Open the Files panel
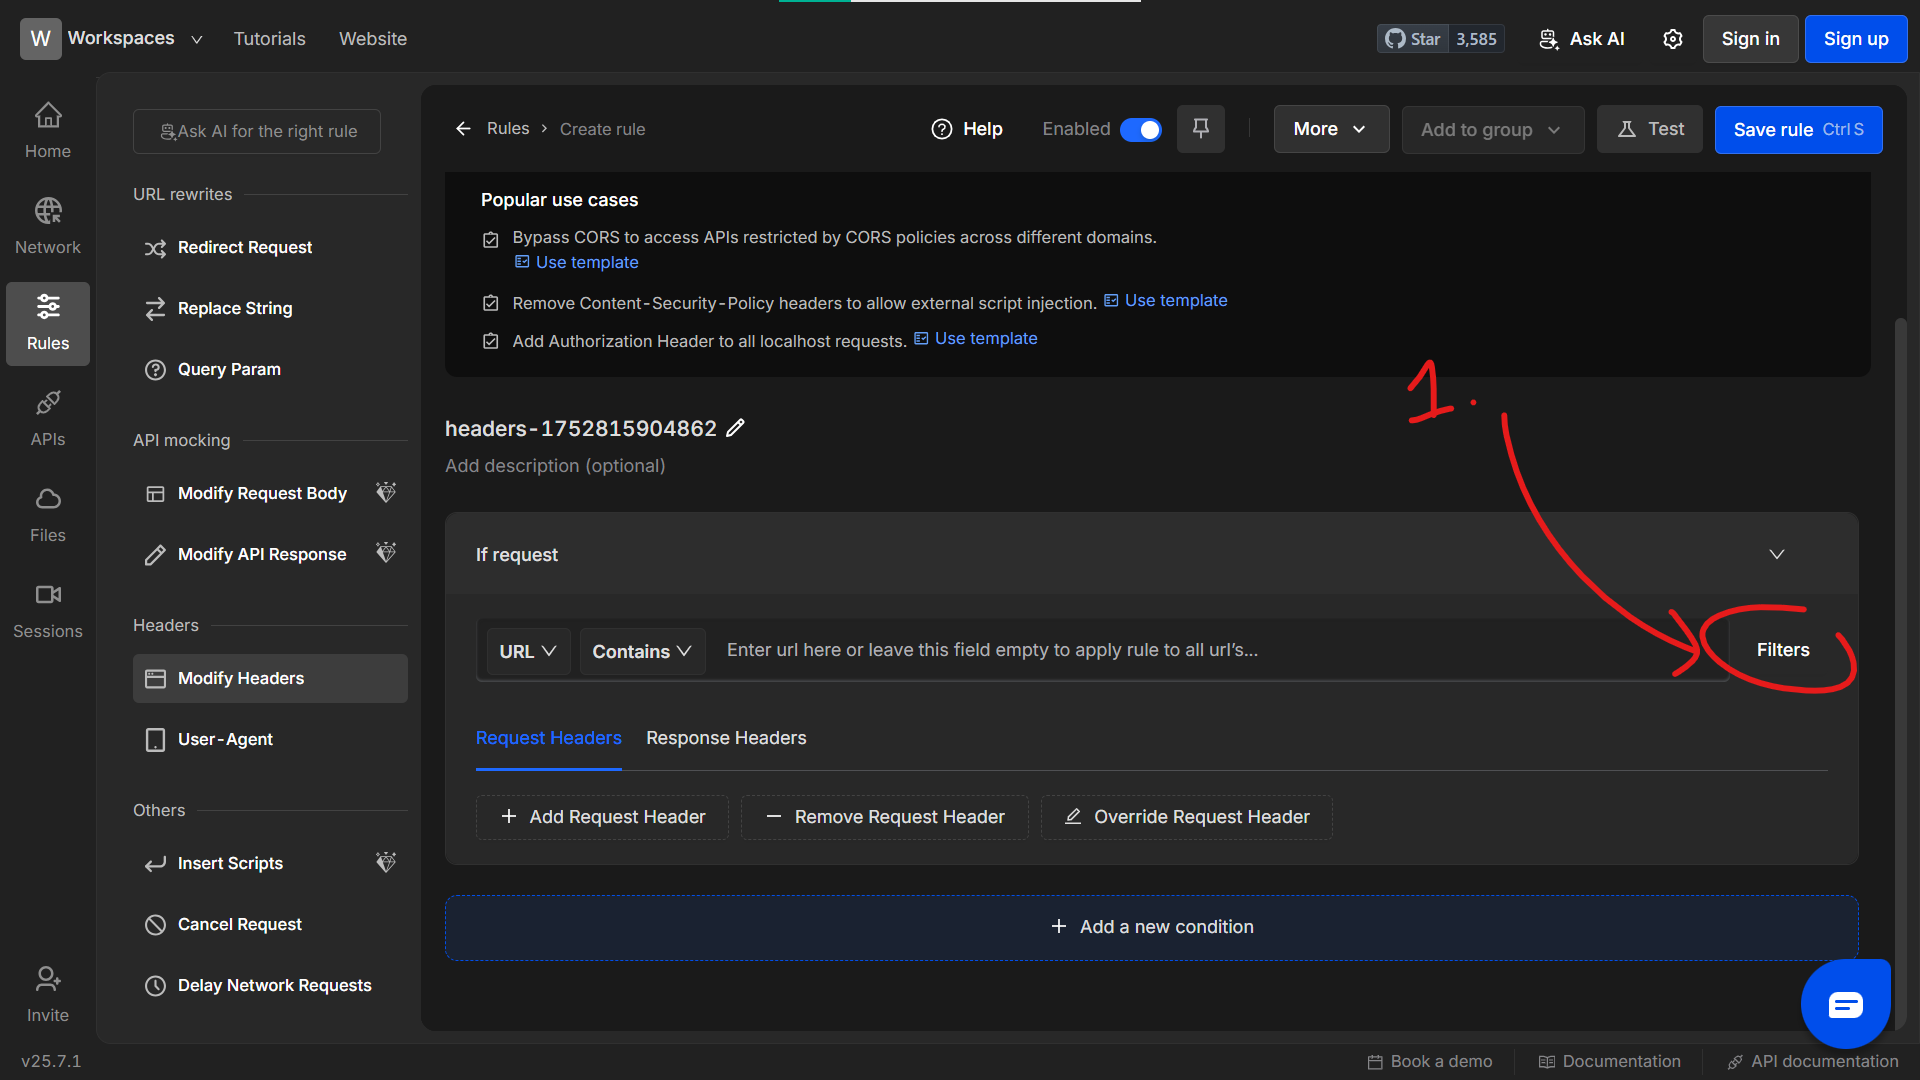The height and width of the screenshot is (1080, 1920). coord(47,513)
